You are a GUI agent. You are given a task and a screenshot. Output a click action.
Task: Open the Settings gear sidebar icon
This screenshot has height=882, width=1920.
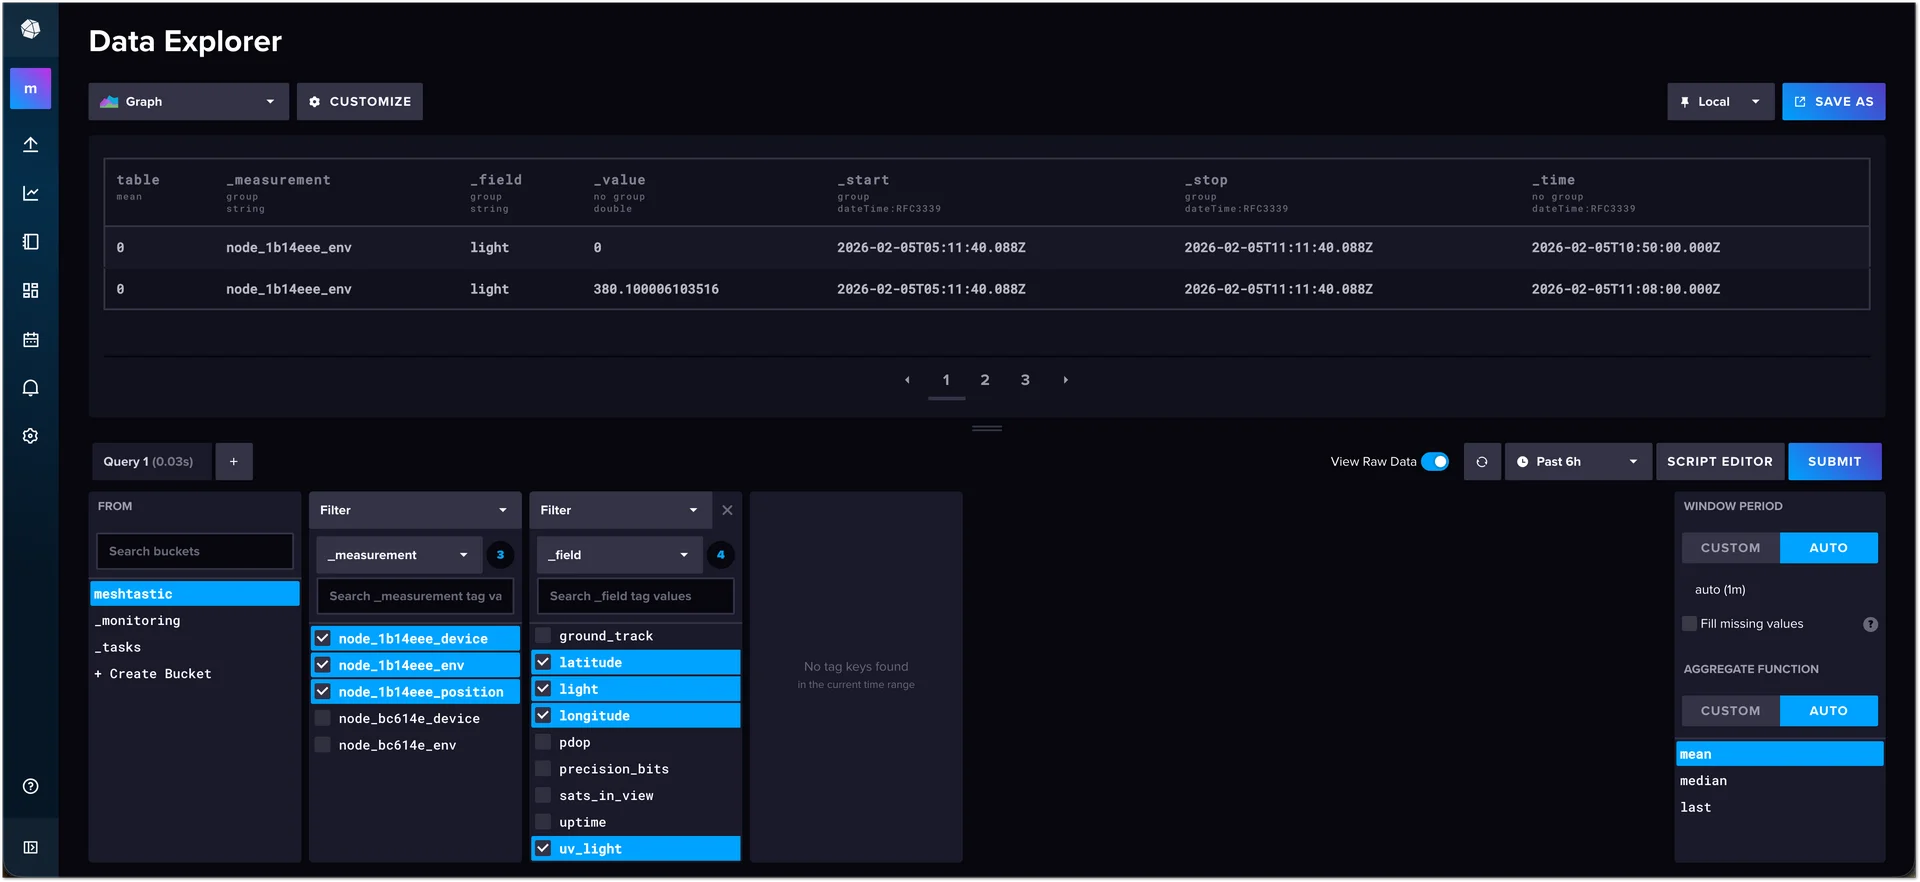[x=30, y=436]
